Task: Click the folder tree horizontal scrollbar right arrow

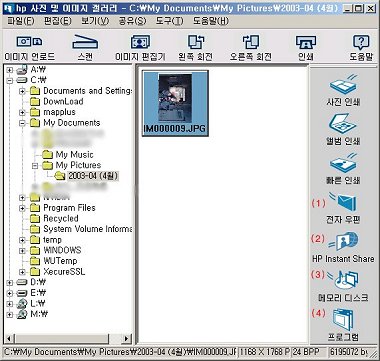Action: (126, 339)
